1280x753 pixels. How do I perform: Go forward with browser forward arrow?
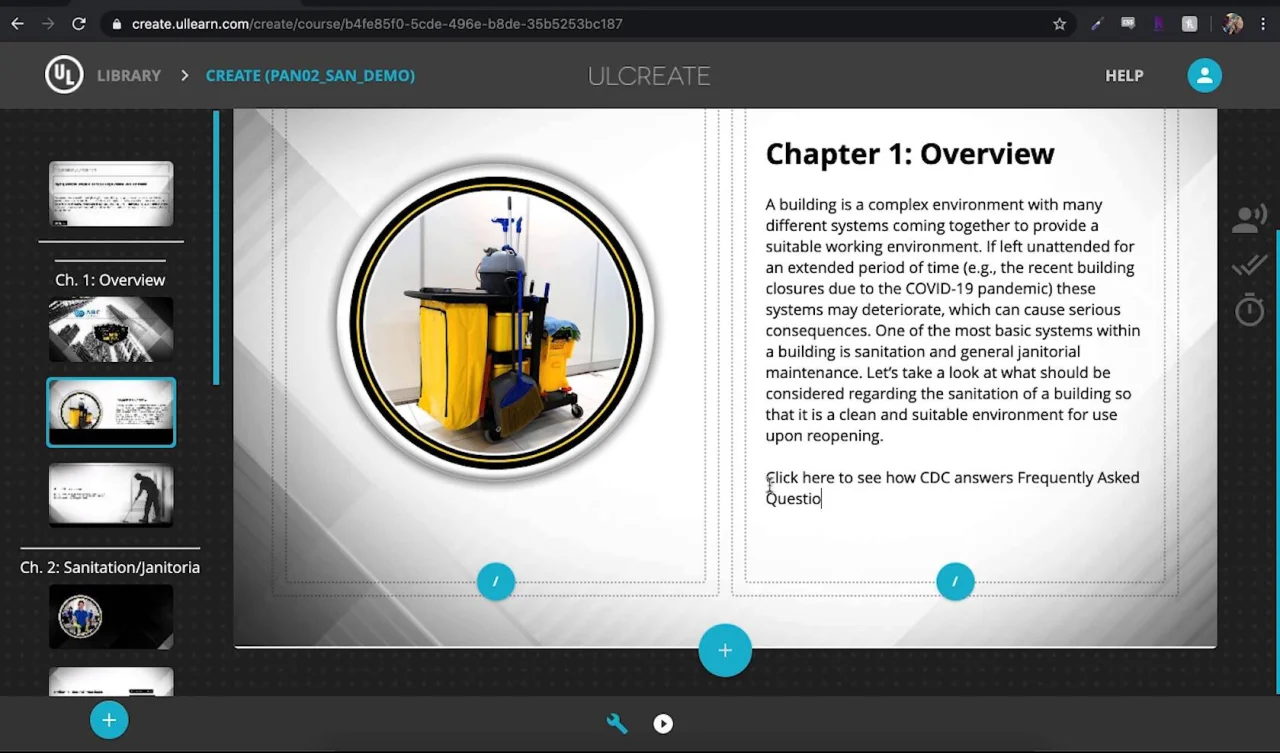(x=48, y=24)
